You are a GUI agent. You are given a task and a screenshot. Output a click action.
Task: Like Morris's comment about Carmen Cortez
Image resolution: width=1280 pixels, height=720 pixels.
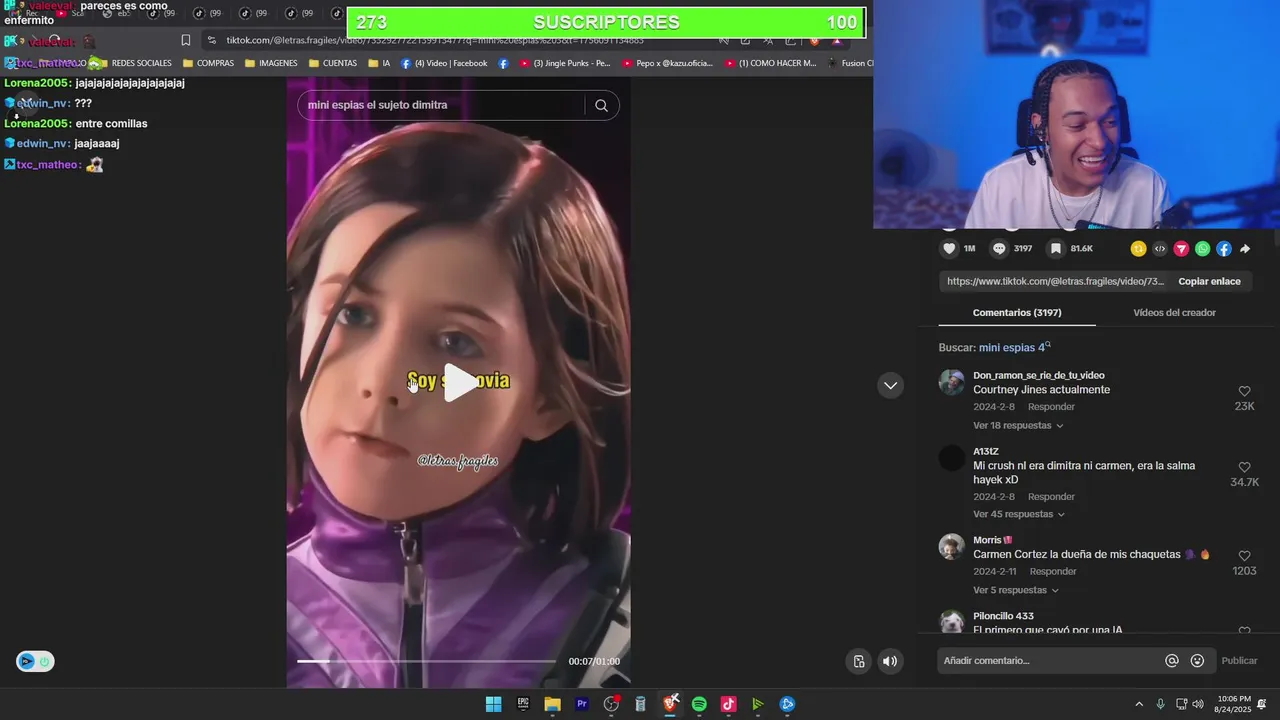point(1244,556)
